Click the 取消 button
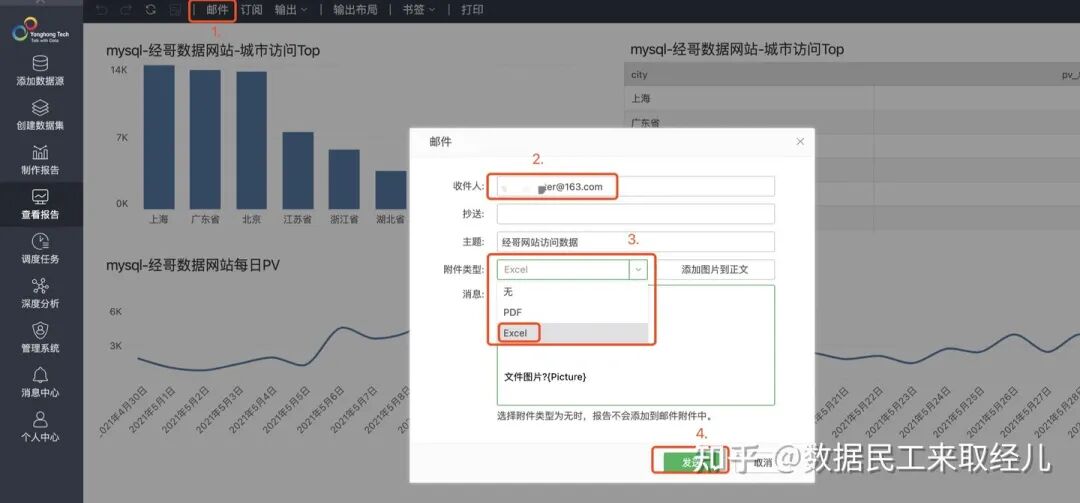This screenshot has width=1080, height=503. point(762,463)
